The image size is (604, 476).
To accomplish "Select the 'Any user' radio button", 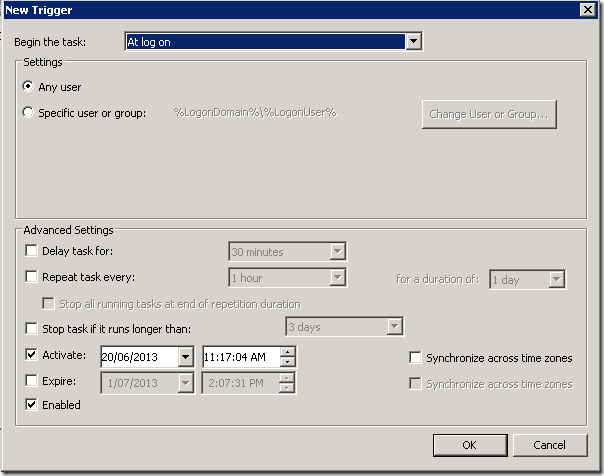I will [x=28, y=87].
